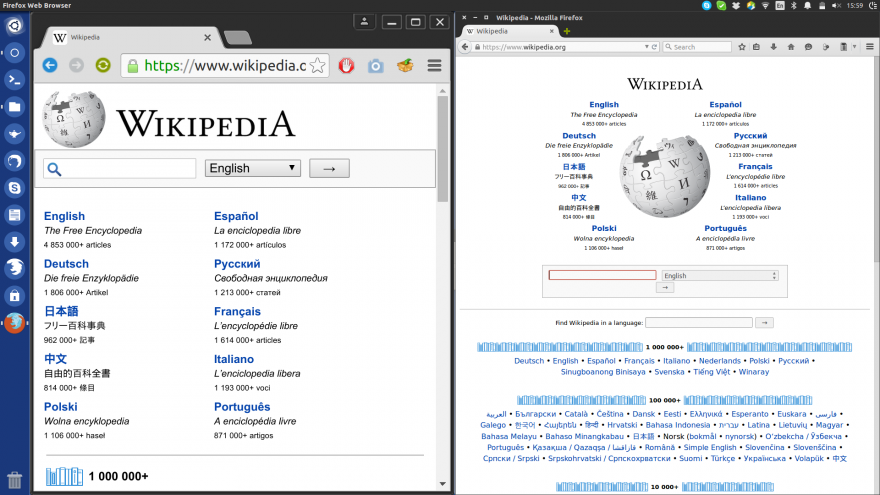Image resolution: width=880 pixels, height=495 pixels.
Task: Click the Nederlands link in Firefox
Action: coord(719,361)
